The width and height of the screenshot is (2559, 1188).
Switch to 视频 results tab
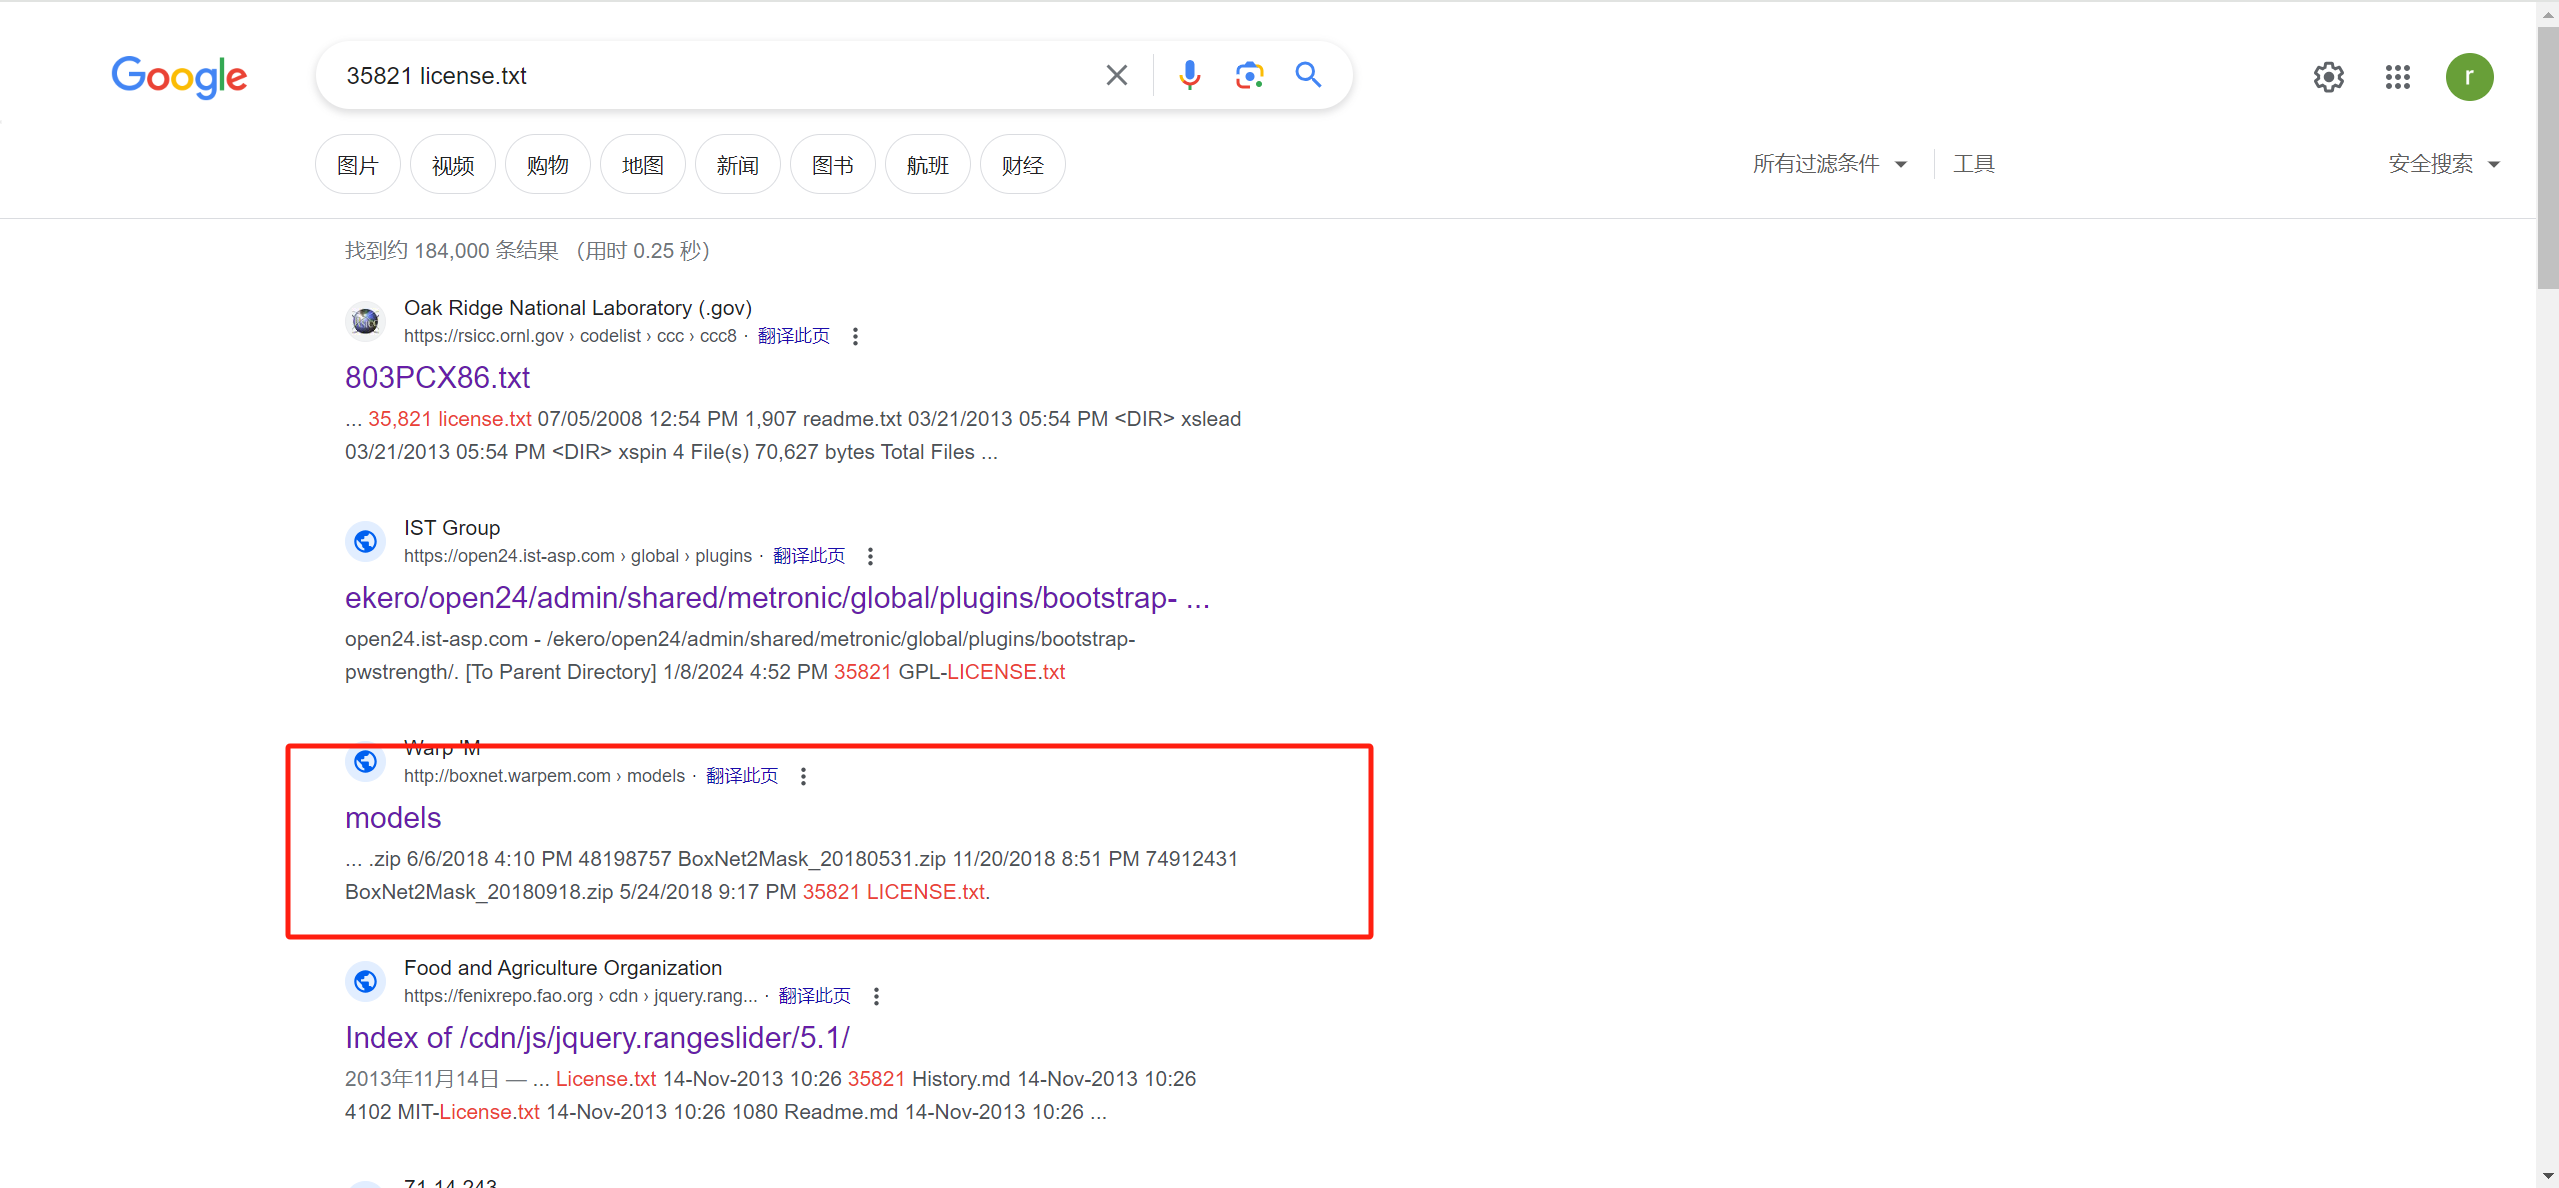click(x=452, y=165)
